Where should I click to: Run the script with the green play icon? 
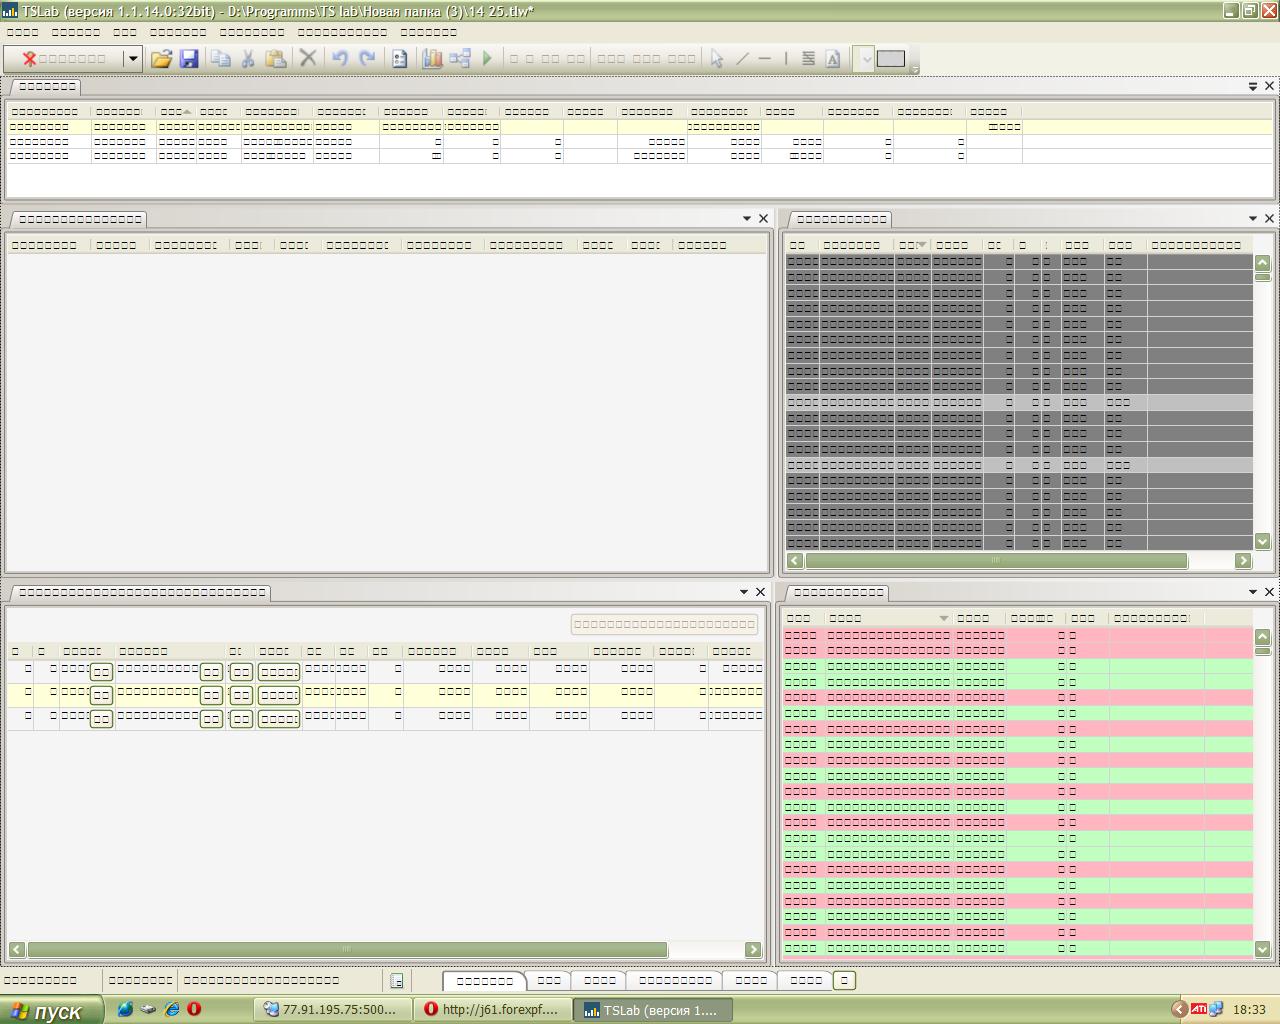pyautogui.click(x=487, y=59)
